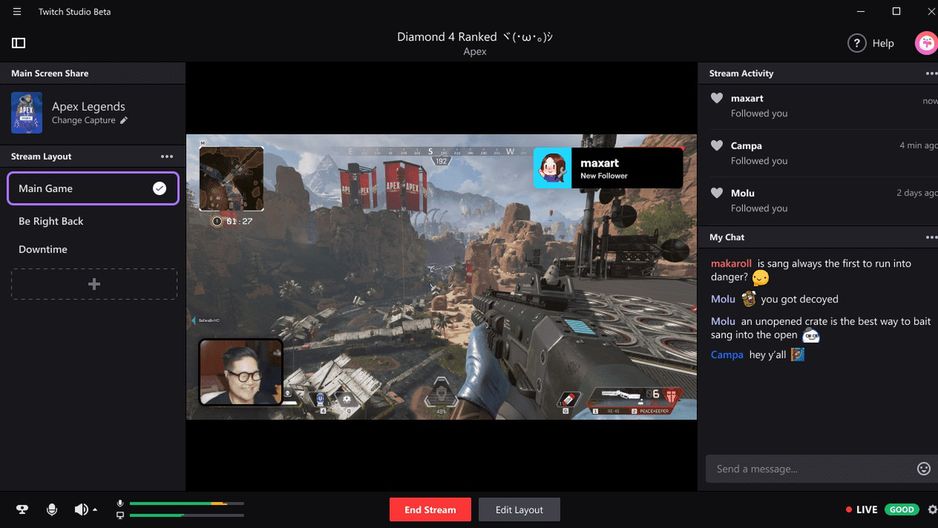Toggle the sidebar panel layout icon
Viewport: 938px width, 528px height.
coord(19,42)
